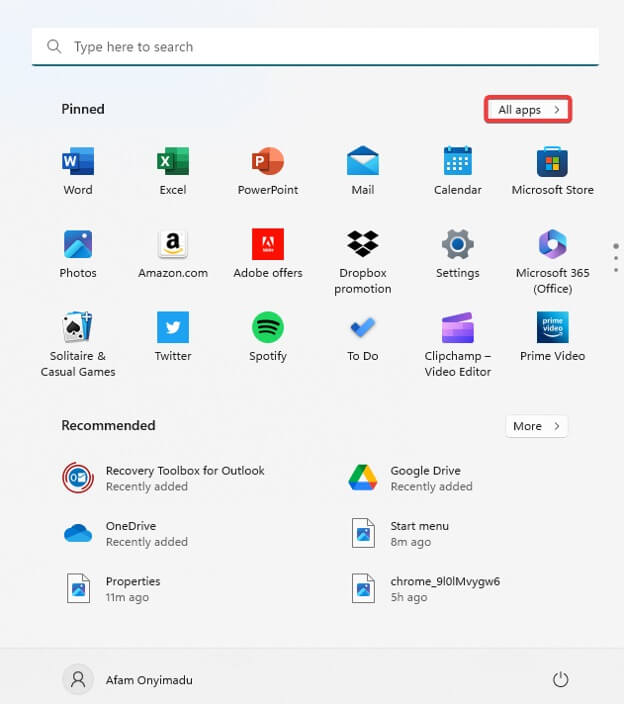Open Solitaire & Casual Games
Image resolution: width=624 pixels, height=704 pixels.
(x=78, y=344)
